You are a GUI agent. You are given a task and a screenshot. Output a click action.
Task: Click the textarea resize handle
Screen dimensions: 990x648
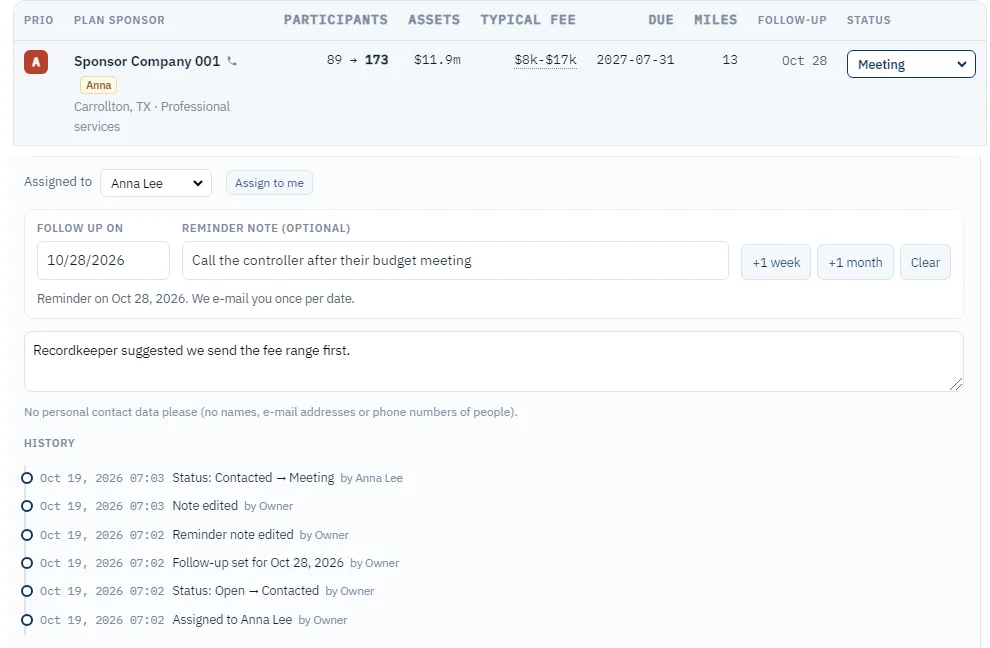click(x=956, y=385)
